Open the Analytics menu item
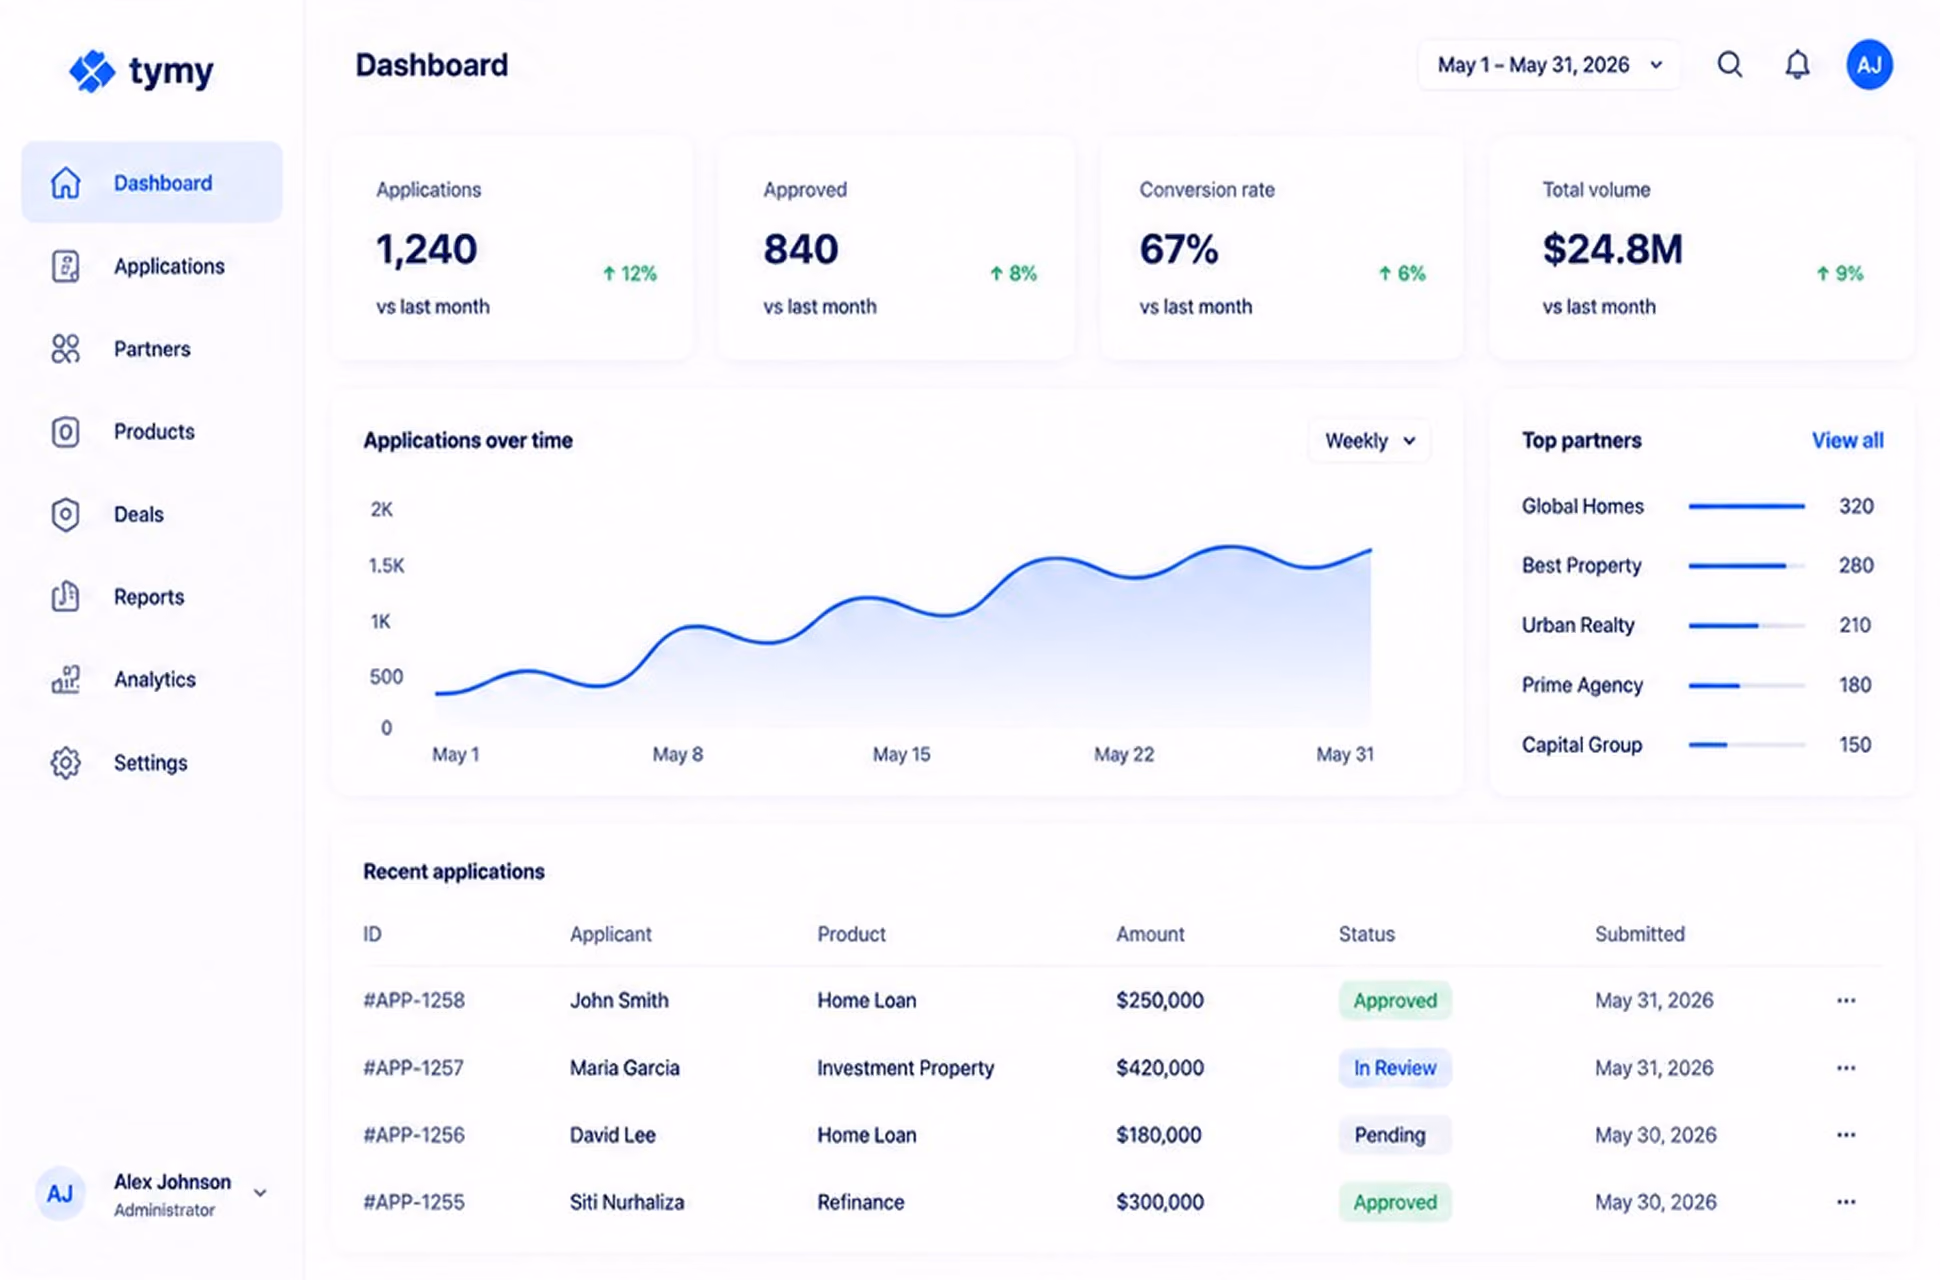Viewport: 1940px width, 1280px height. (152, 679)
